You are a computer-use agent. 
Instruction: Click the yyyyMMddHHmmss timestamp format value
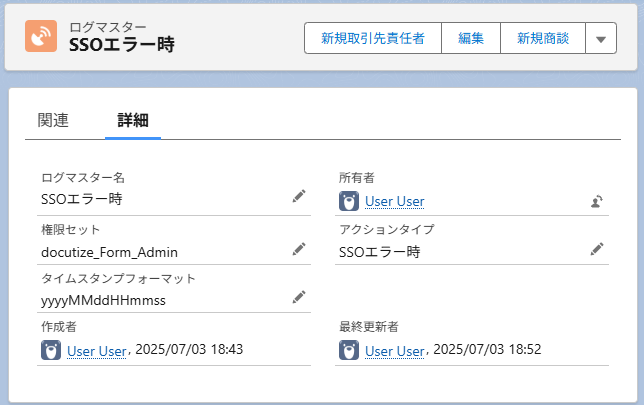(103, 300)
